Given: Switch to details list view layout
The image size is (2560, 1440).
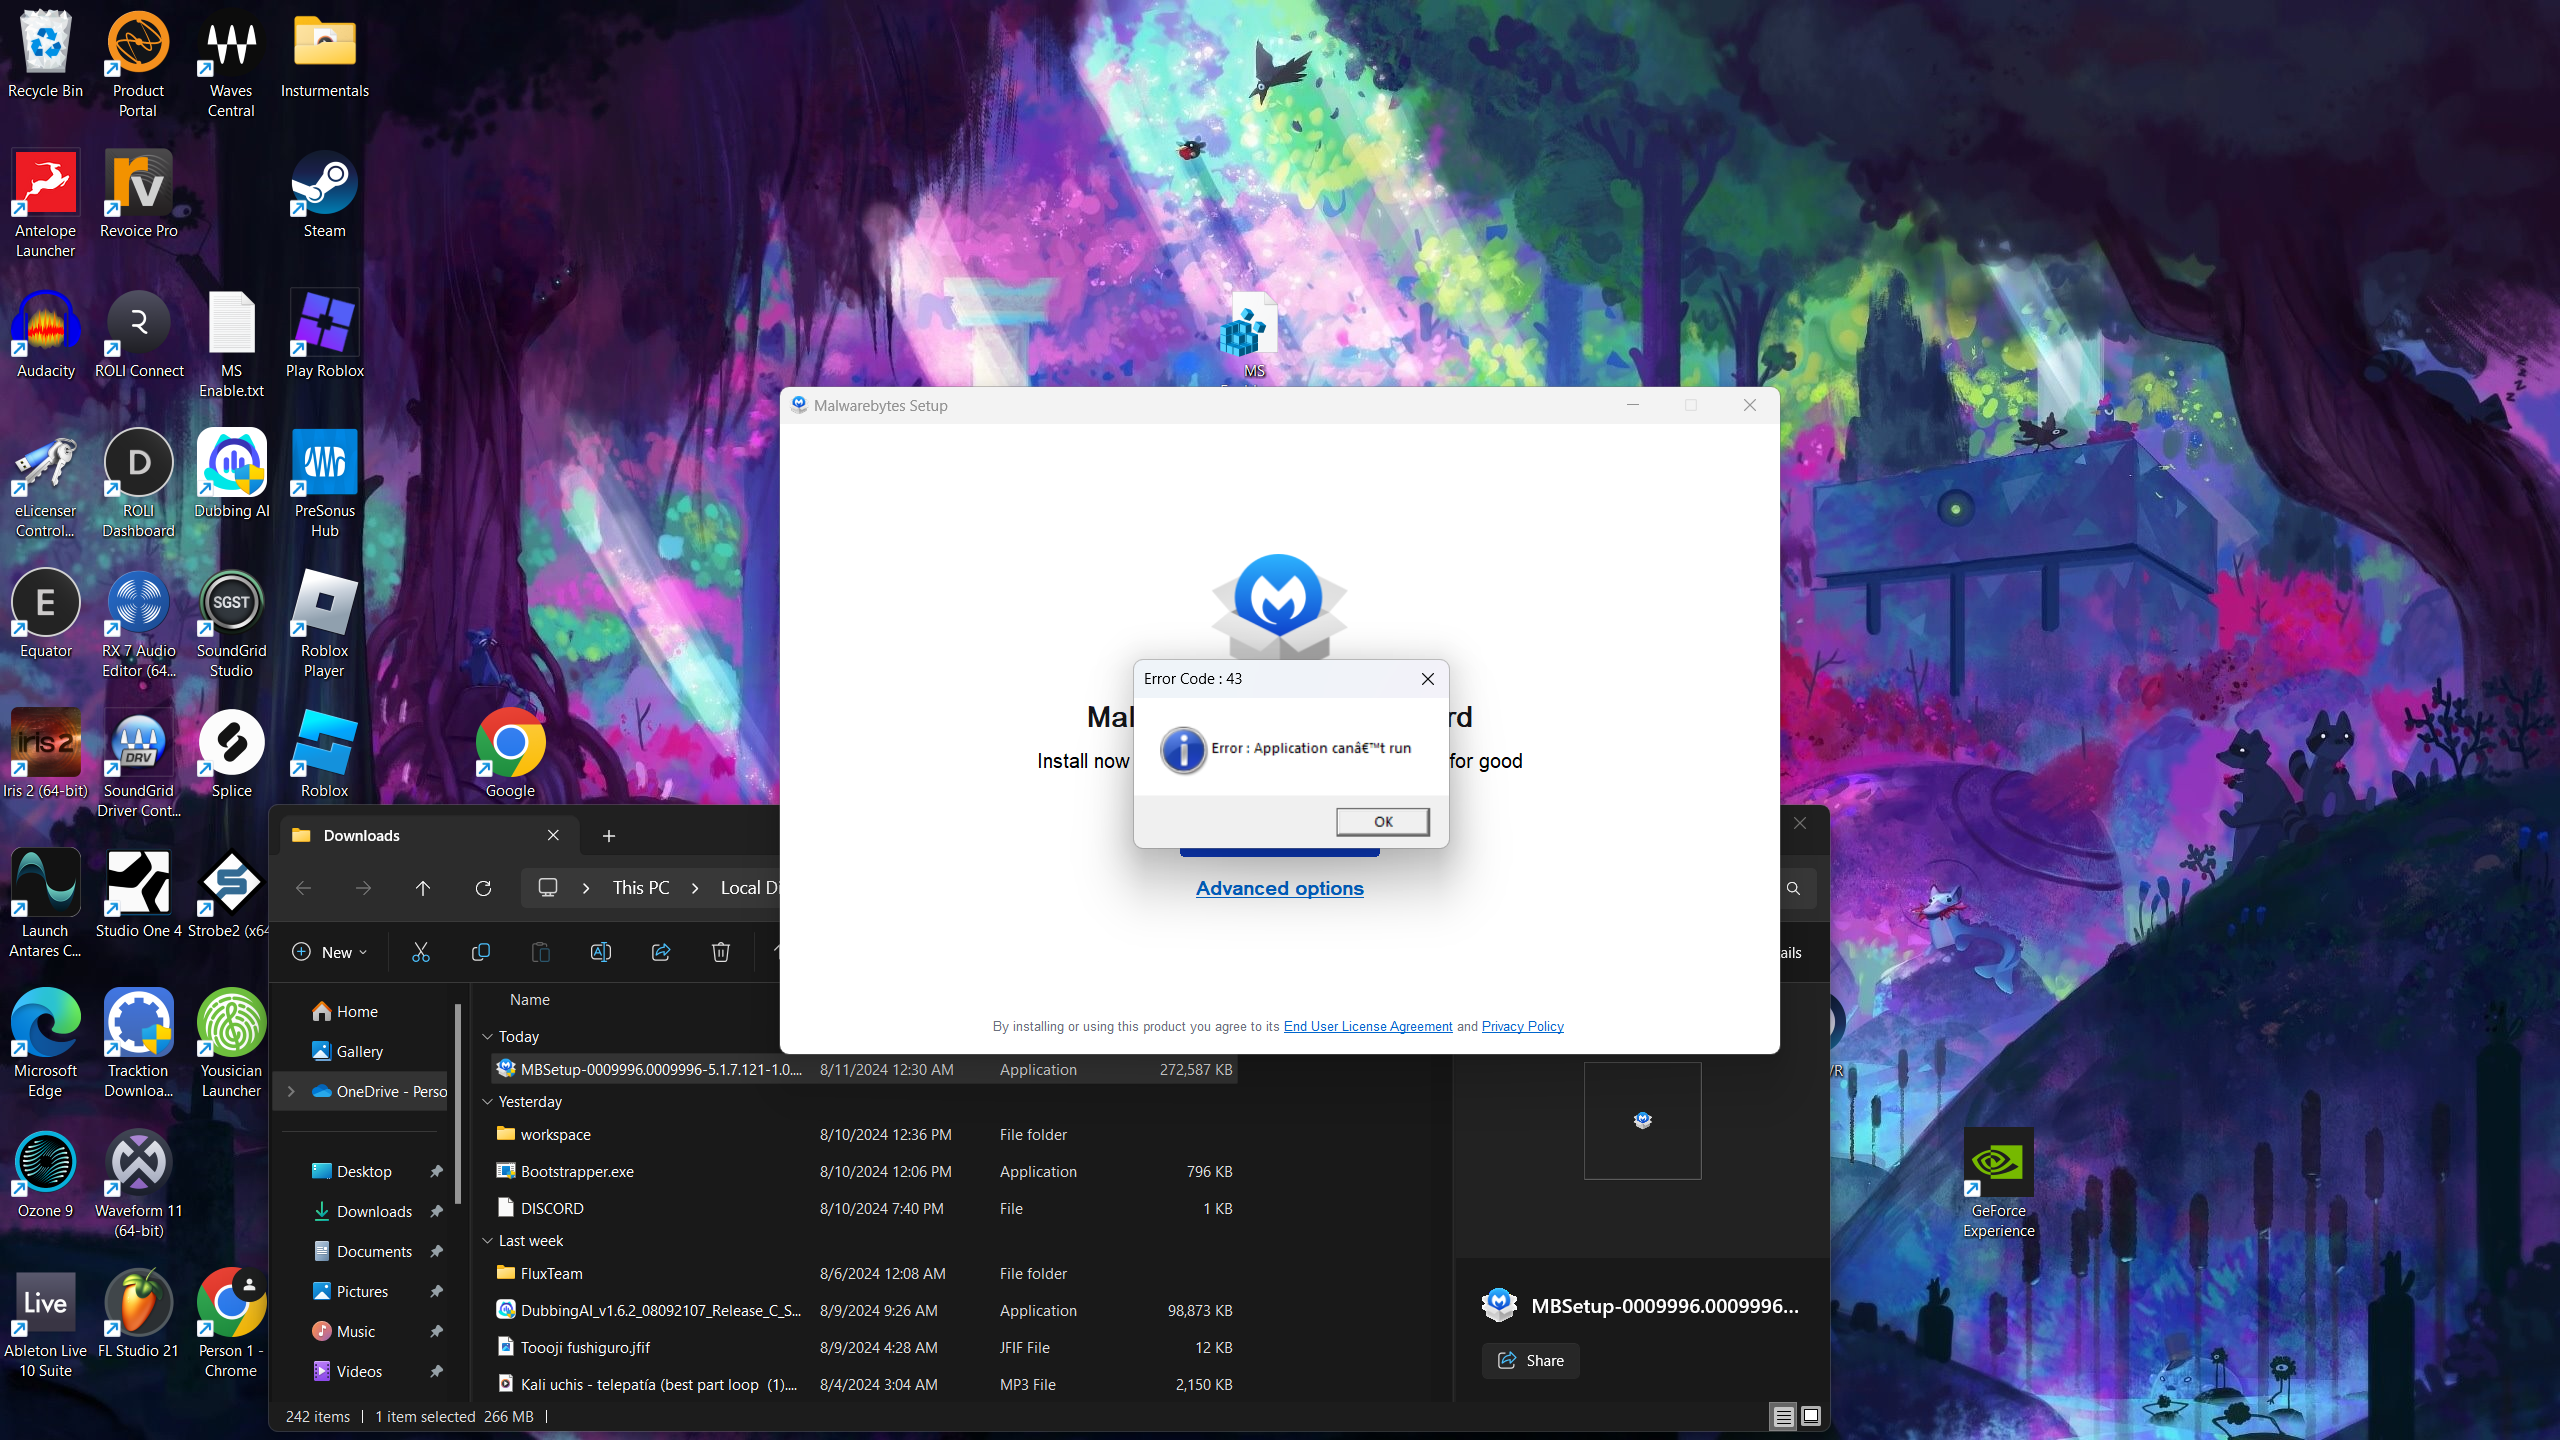Looking at the screenshot, I should point(1783,1416).
